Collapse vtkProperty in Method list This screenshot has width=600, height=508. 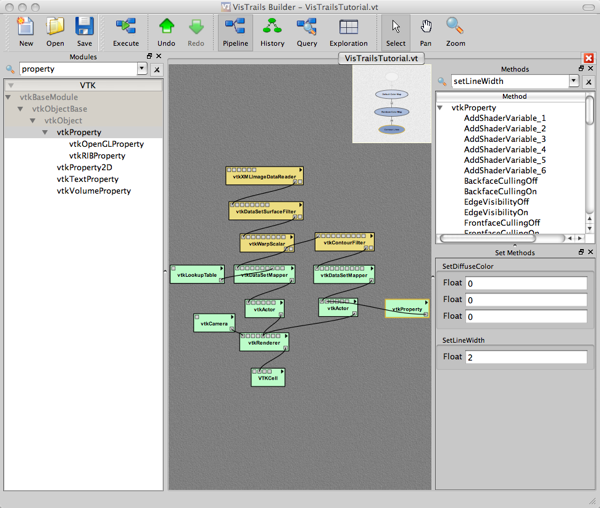point(440,108)
